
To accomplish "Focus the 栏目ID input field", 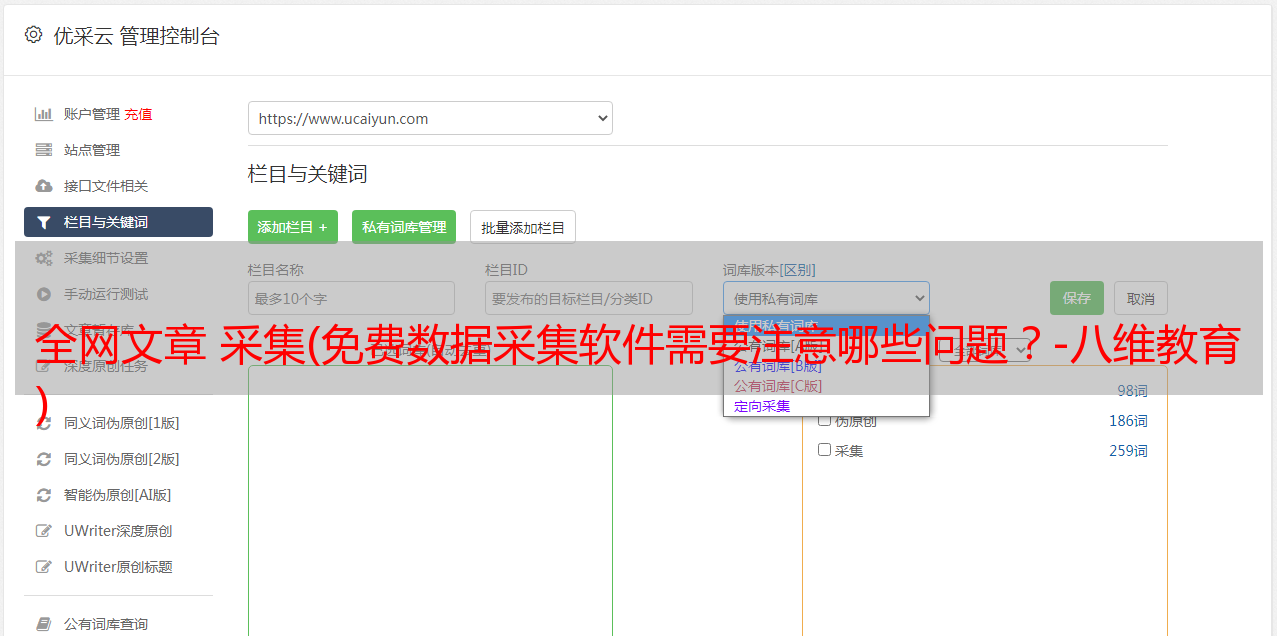I will [589, 298].
